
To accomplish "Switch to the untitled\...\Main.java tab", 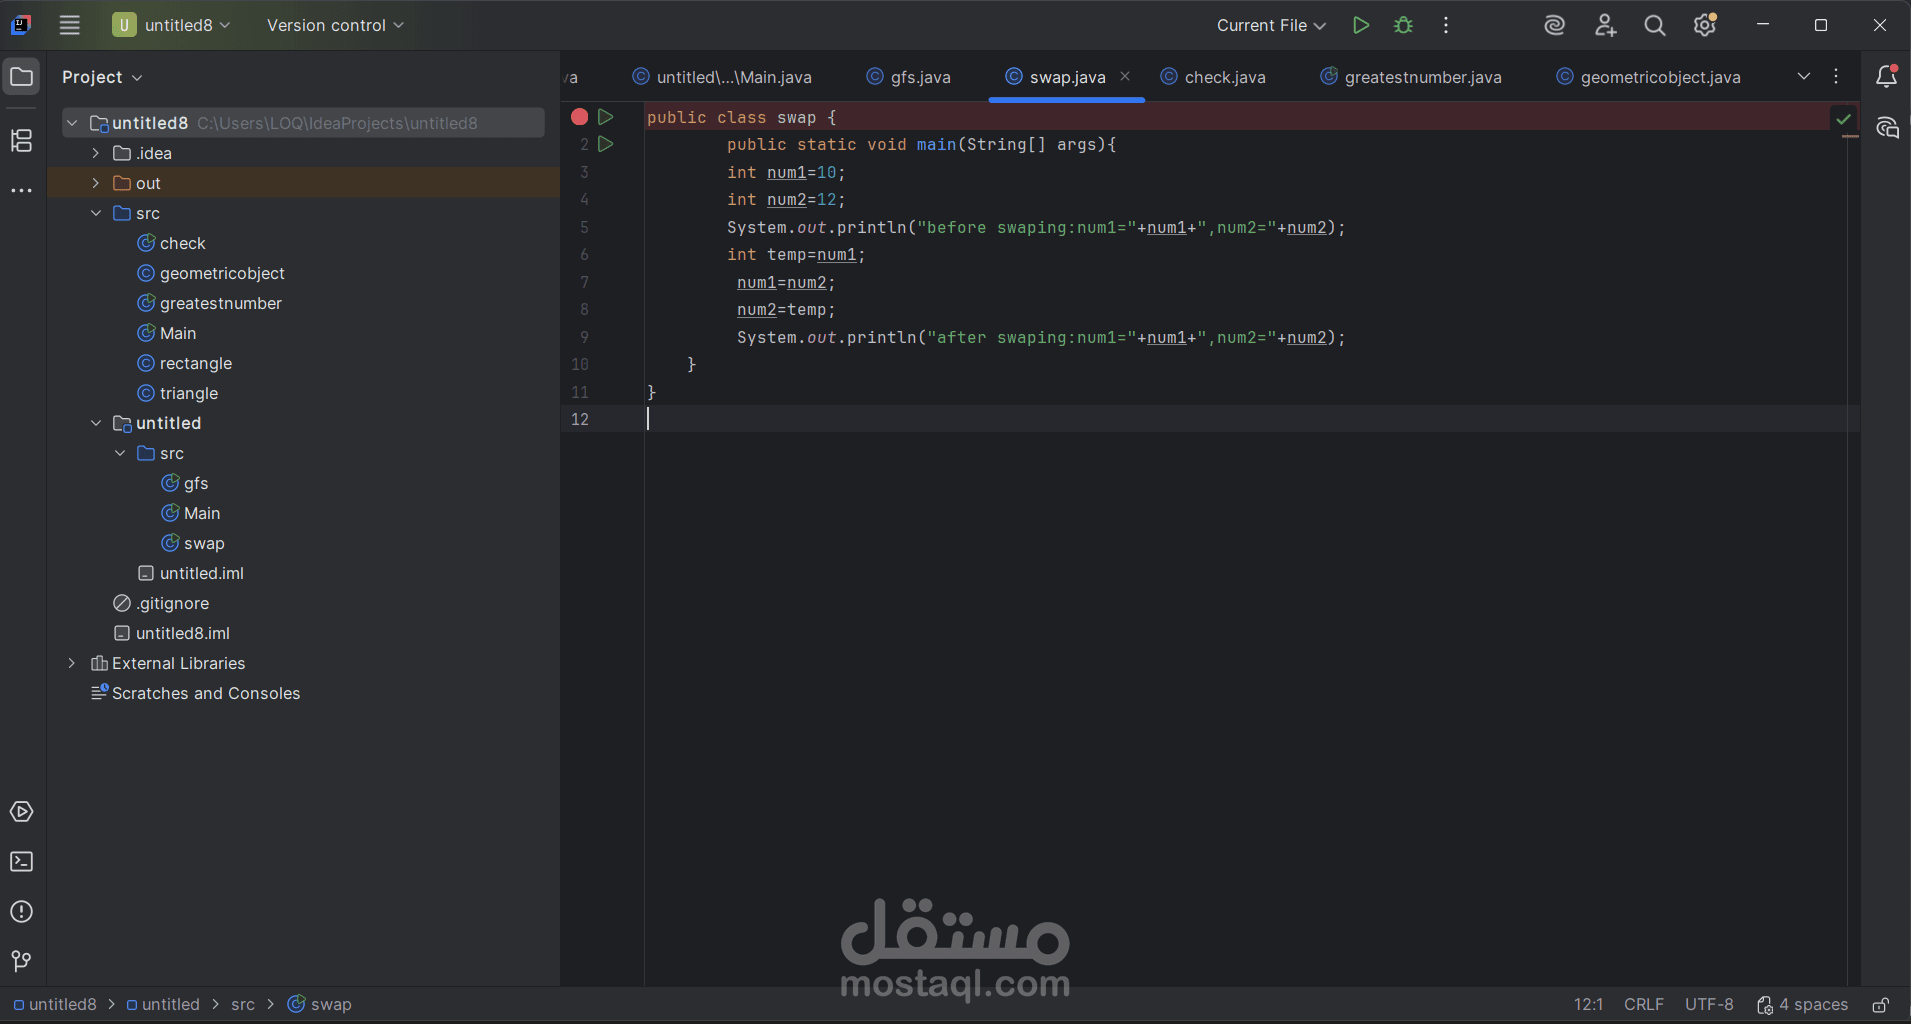I will (x=722, y=77).
